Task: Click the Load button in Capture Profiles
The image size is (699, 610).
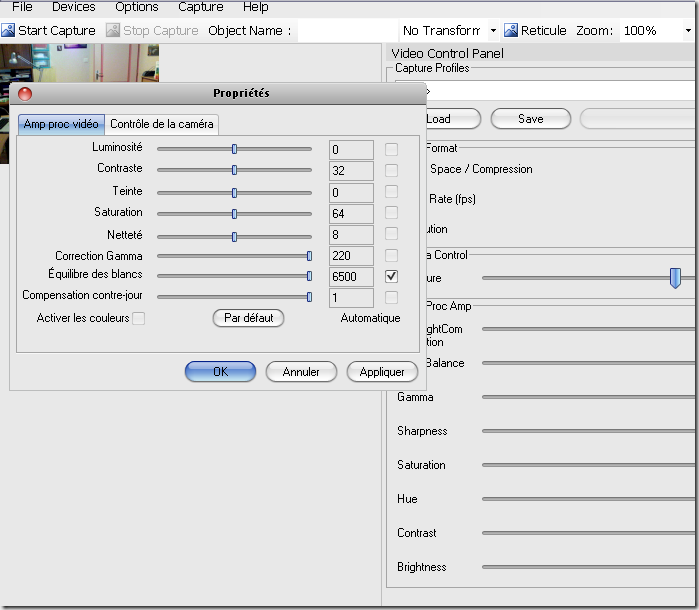Action: (x=452, y=119)
